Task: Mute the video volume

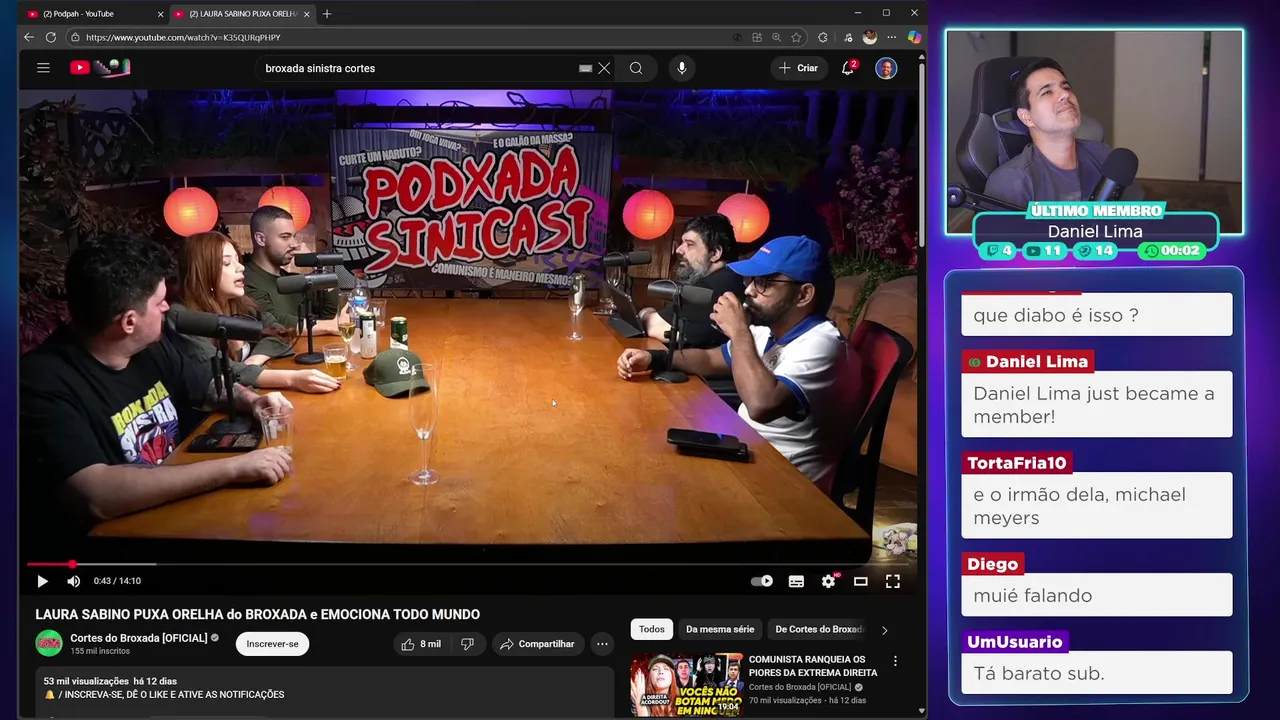Action: pyautogui.click(x=73, y=581)
